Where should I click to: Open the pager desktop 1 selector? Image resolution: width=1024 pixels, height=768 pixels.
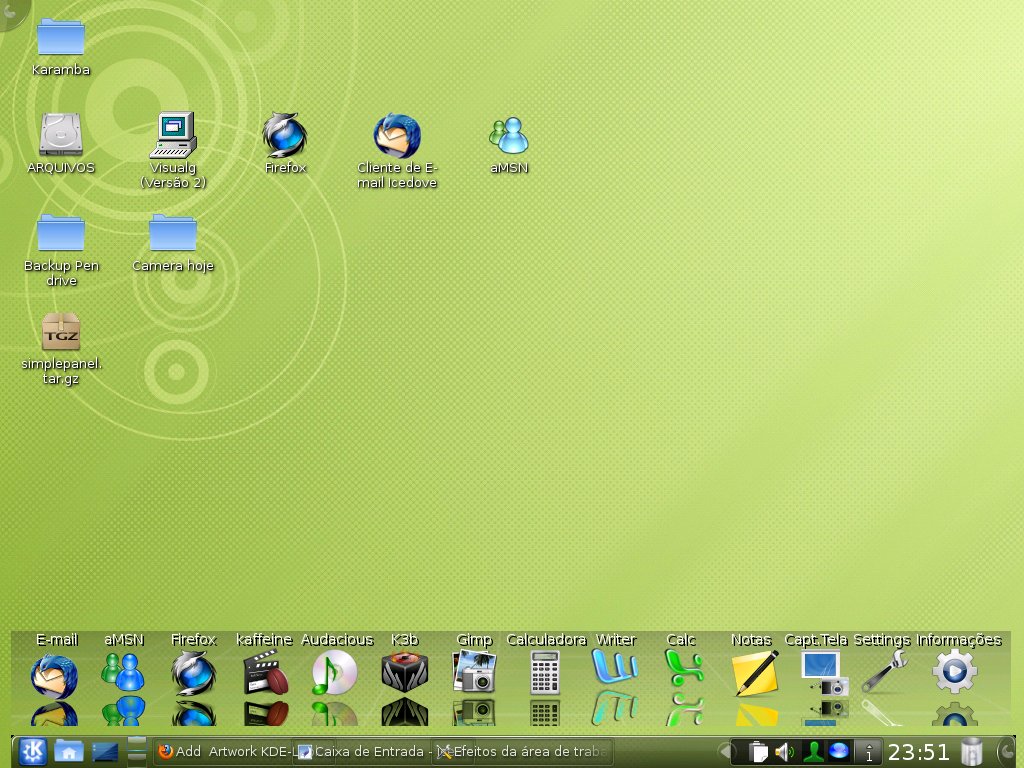pyautogui.click(x=869, y=752)
